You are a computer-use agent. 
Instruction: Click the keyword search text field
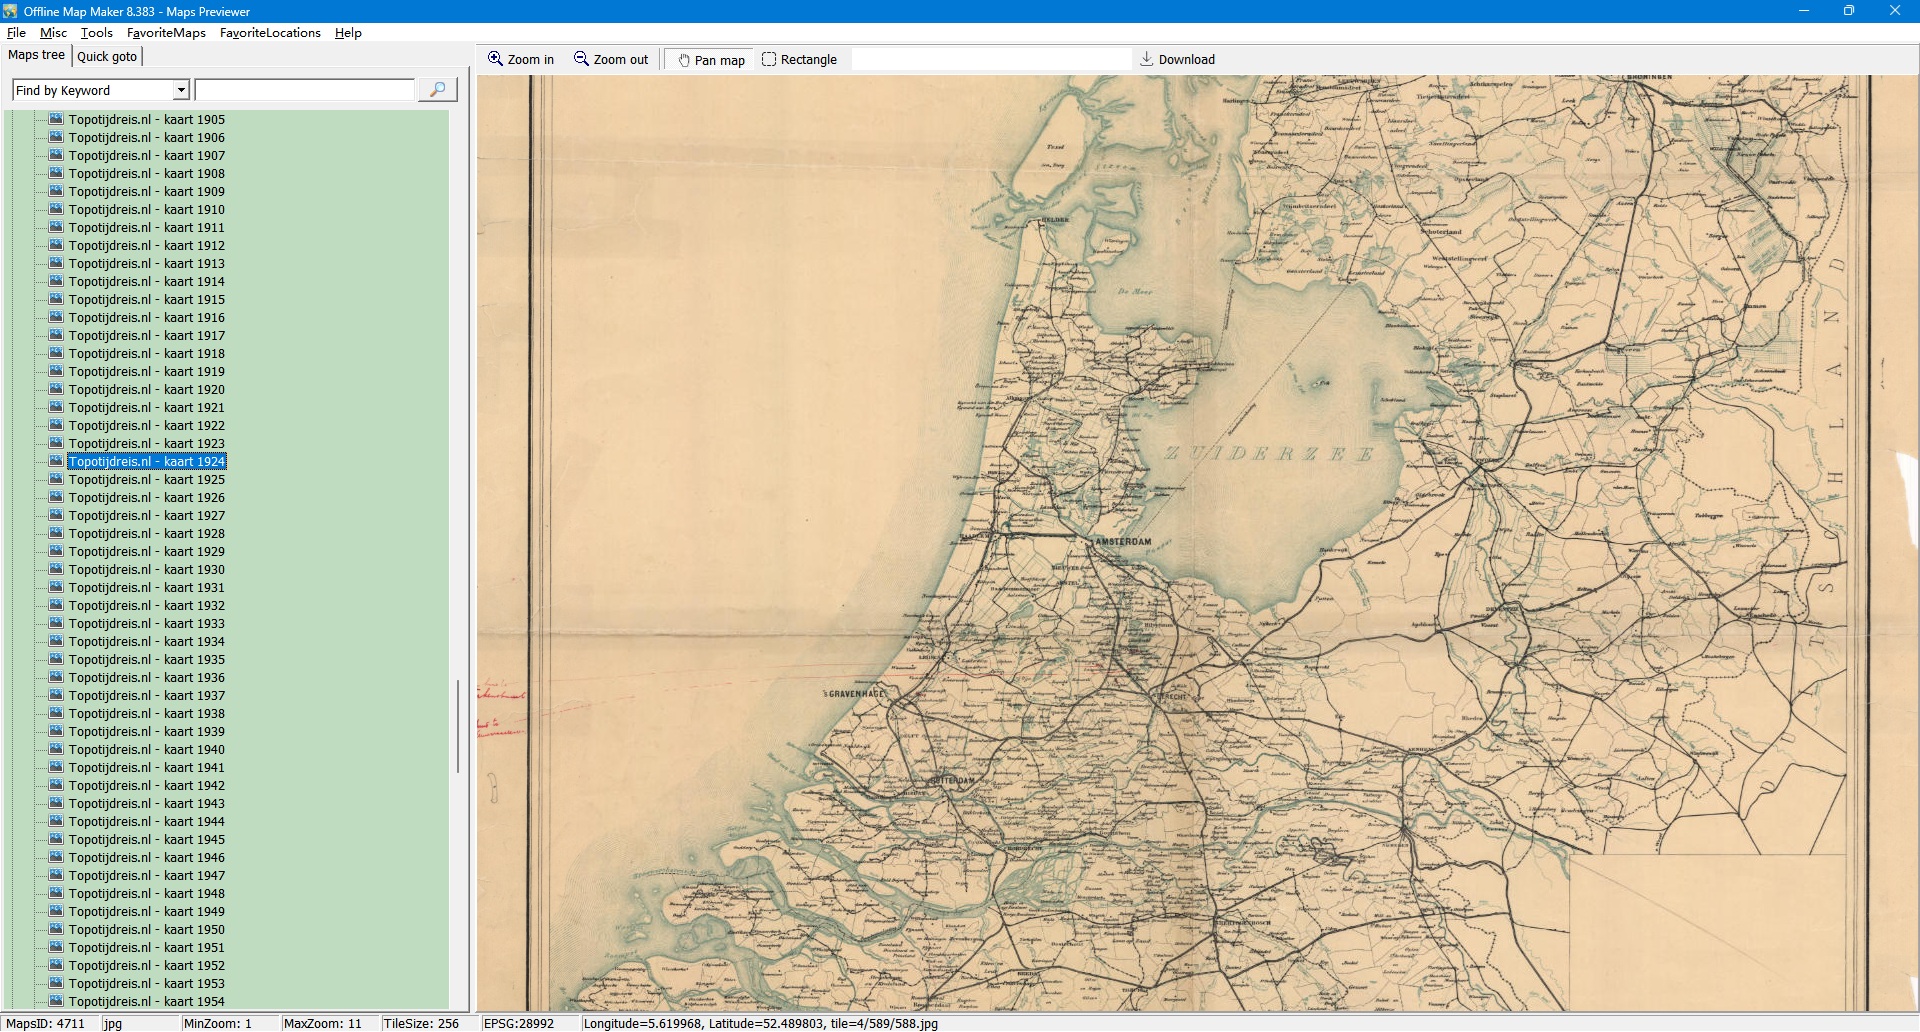pyautogui.click(x=304, y=90)
